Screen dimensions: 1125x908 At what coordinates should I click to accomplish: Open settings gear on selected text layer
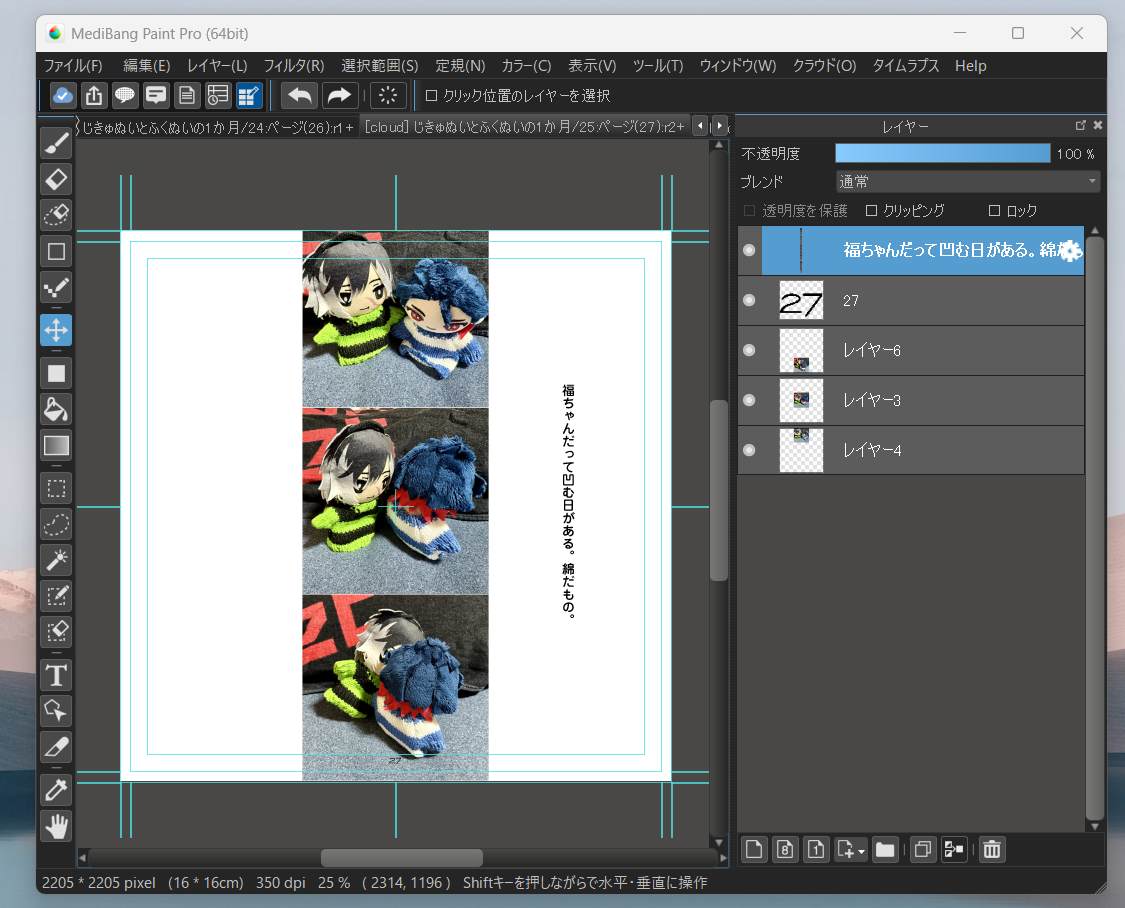tap(1069, 251)
